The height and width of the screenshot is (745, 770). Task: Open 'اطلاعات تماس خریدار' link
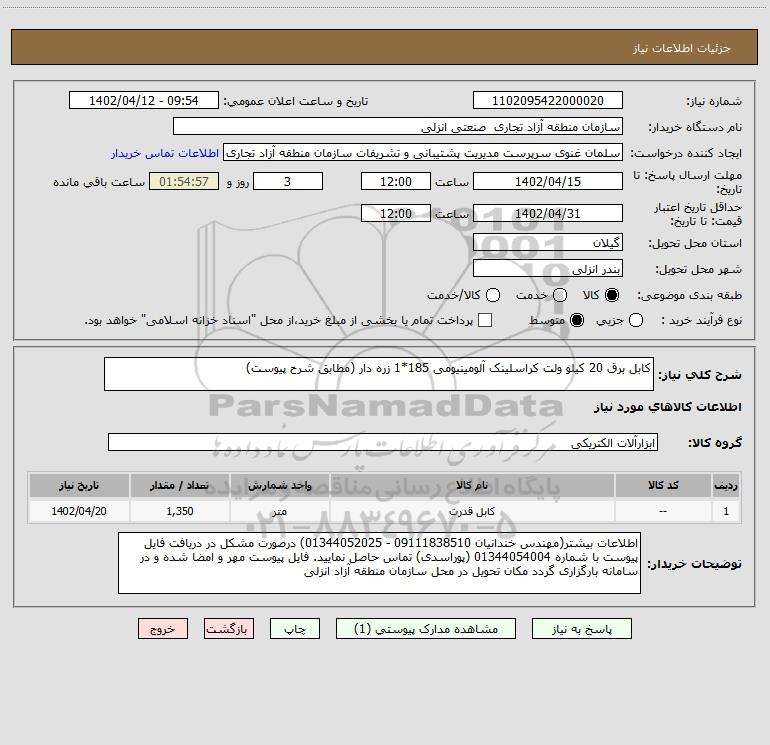click(165, 153)
